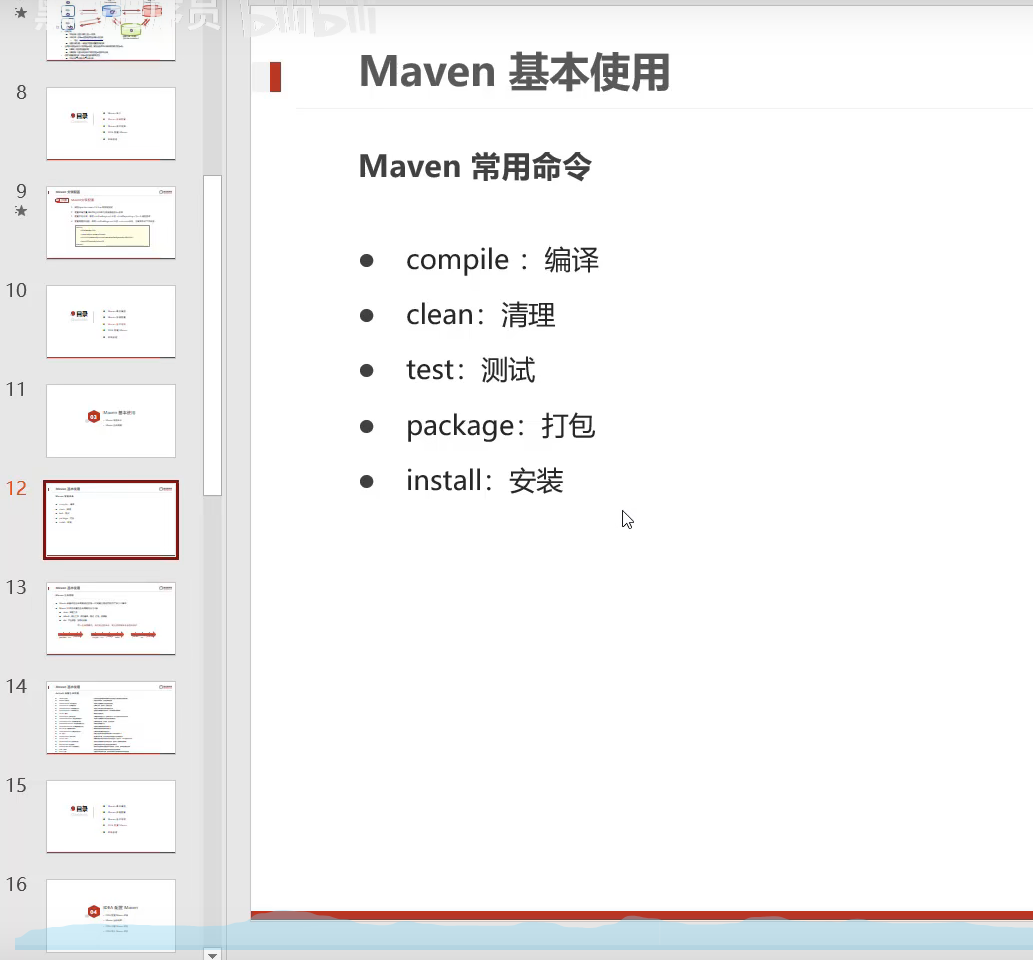The height and width of the screenshot is (960, 1033).
Task: Click the animation star under slide 9
Action: [21, 211]
